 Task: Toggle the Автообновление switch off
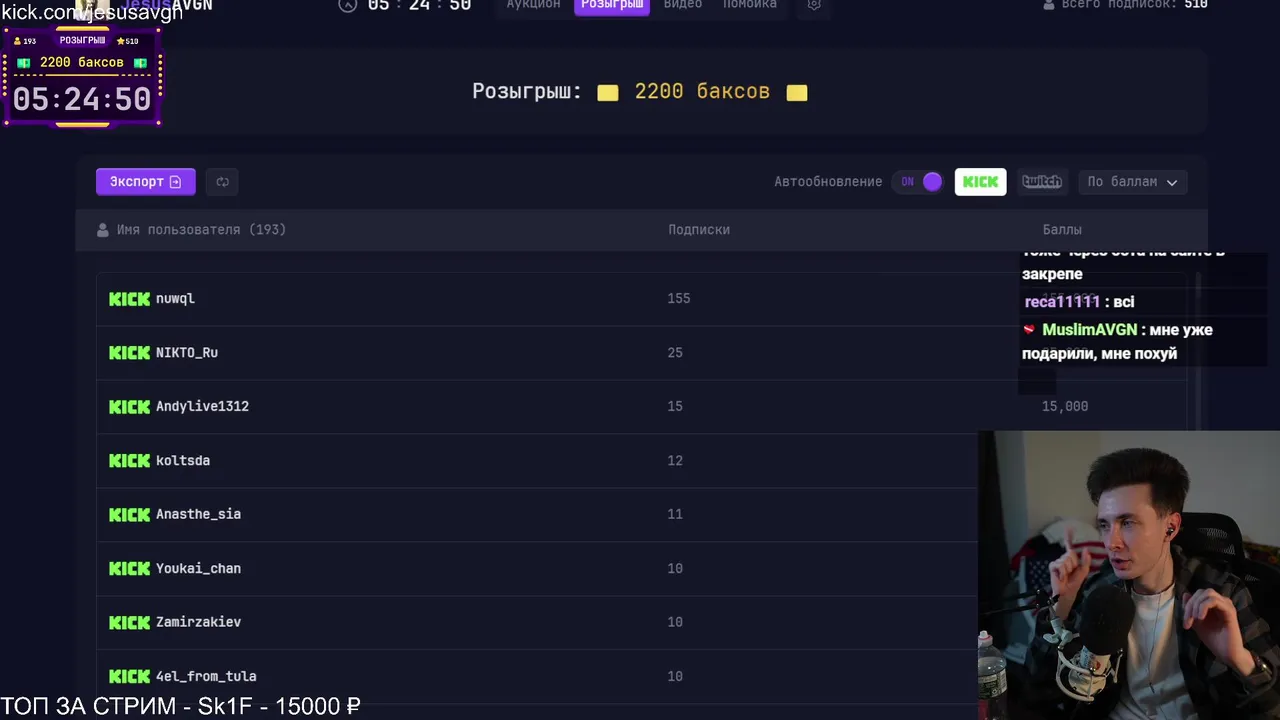(x=920, y=181)
